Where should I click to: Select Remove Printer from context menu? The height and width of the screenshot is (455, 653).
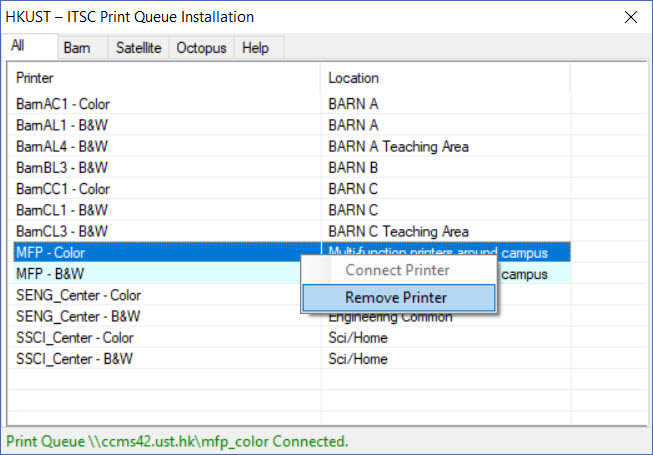point(396,297)
